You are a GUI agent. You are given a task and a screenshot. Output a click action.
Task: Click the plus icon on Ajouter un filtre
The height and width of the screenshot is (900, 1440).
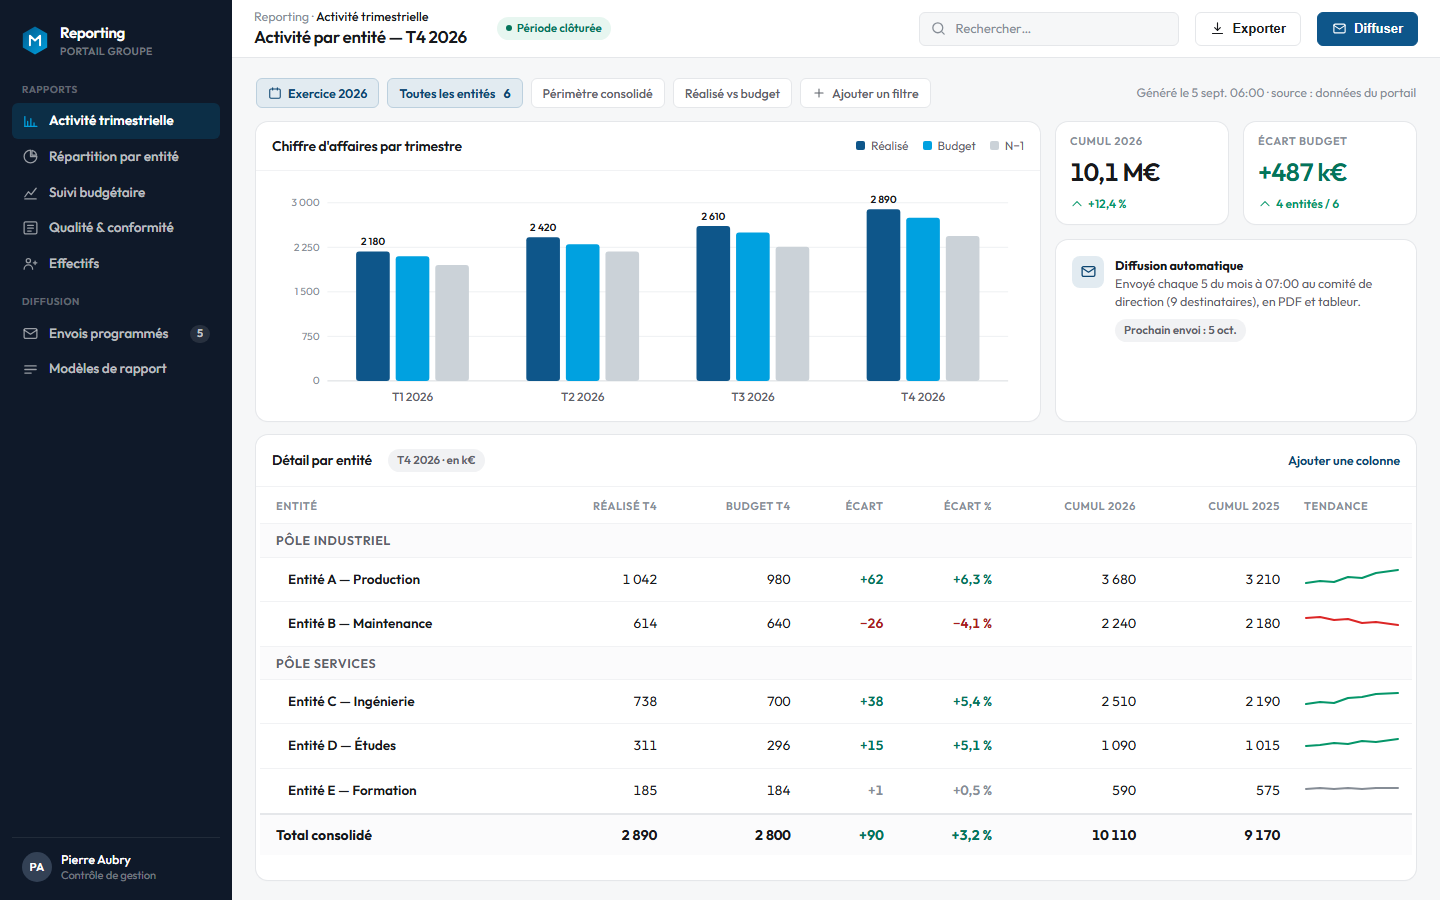coord(819,94)
